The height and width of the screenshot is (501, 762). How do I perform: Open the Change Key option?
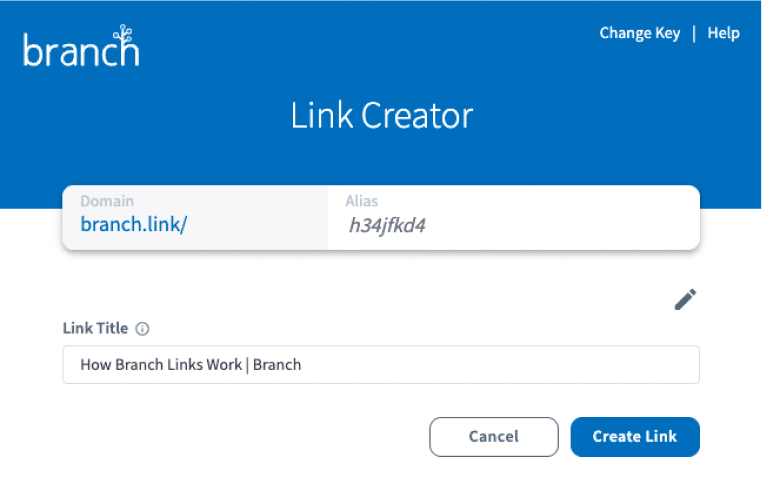click(640, 33)
